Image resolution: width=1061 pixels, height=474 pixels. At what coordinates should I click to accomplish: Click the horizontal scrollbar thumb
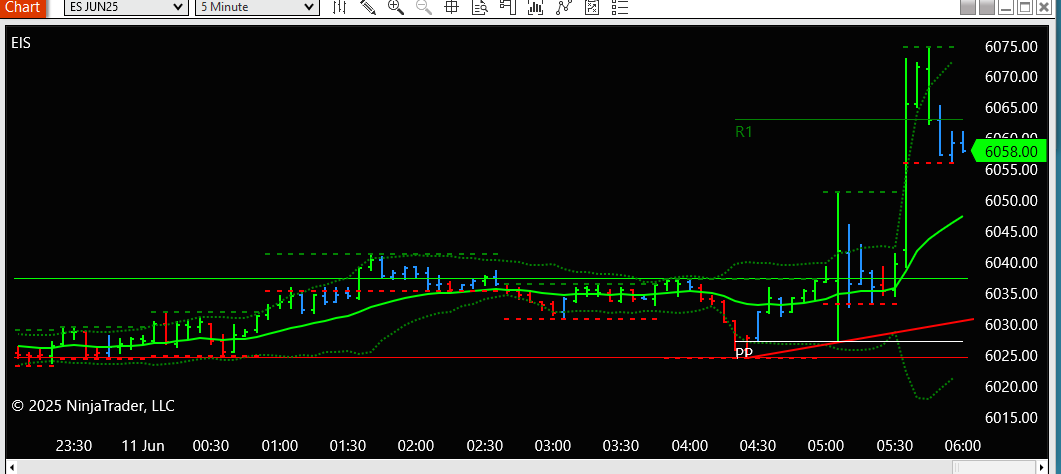tap(995, 467)
